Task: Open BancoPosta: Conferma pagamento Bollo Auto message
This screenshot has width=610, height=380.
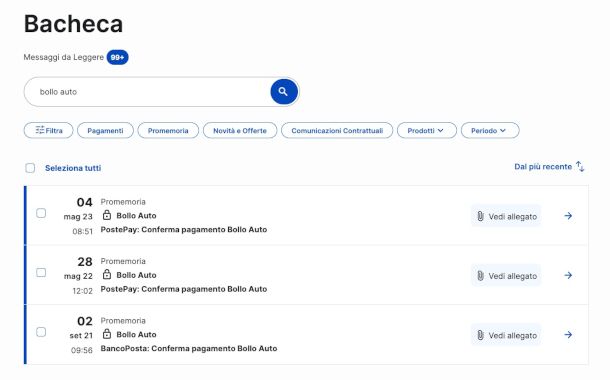Action: pyautogui.click(x=189, y=348)
